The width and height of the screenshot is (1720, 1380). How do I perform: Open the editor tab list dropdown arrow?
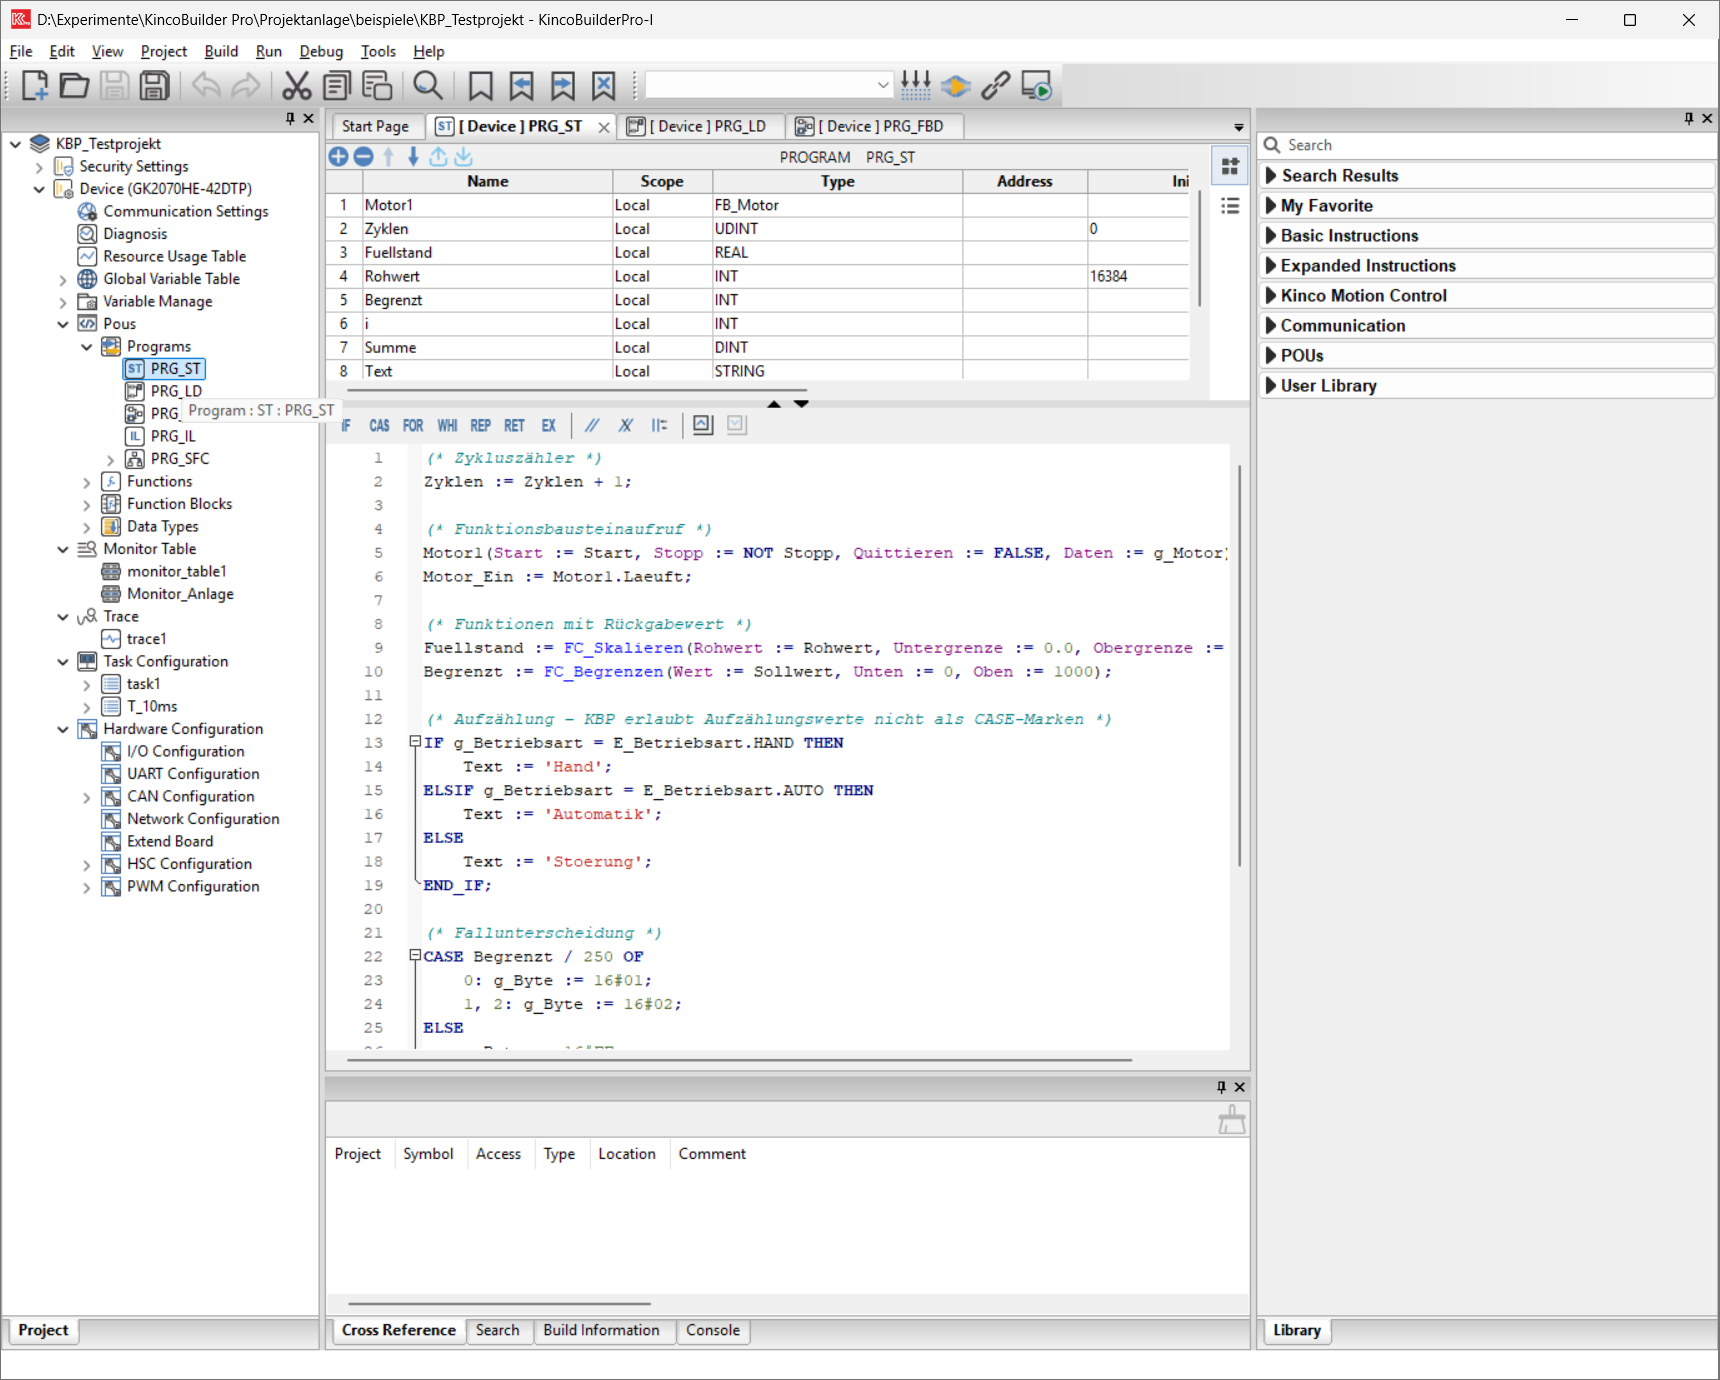click(1239, 128)
